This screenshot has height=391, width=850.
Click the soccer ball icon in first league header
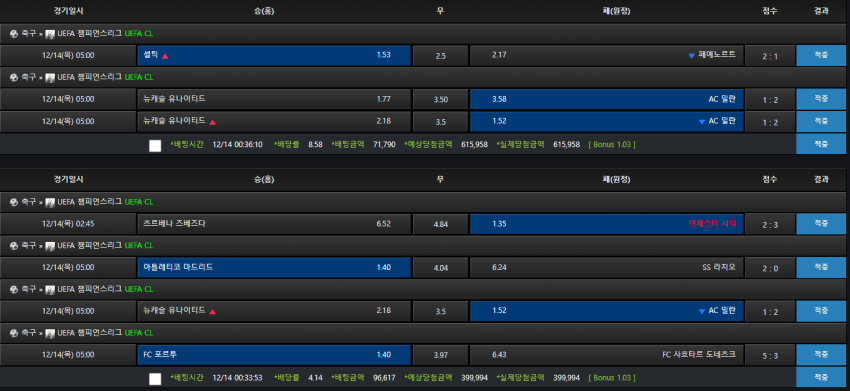click(14, 34)
